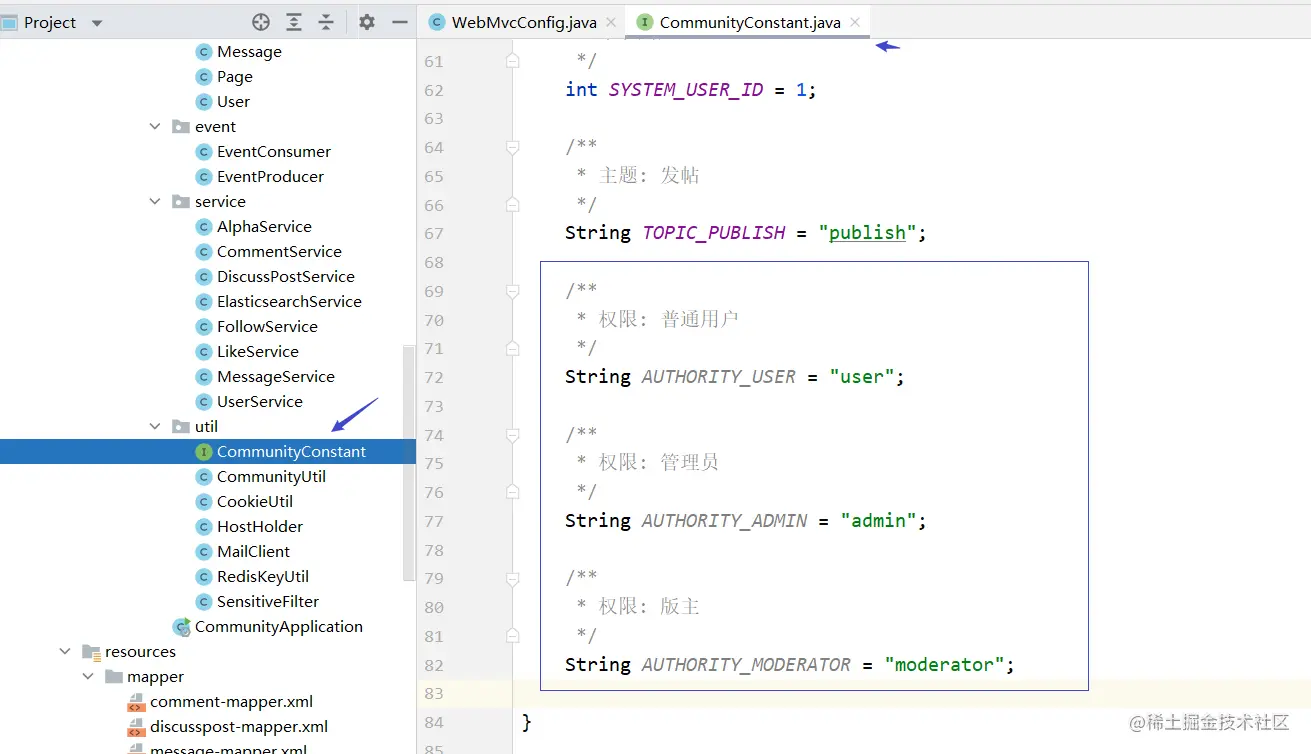This screenshot has width=1311, height=754.
Task: Click the Expand All icon in Project toolbar
Action: pyautogui.click(x=294, y=22)
